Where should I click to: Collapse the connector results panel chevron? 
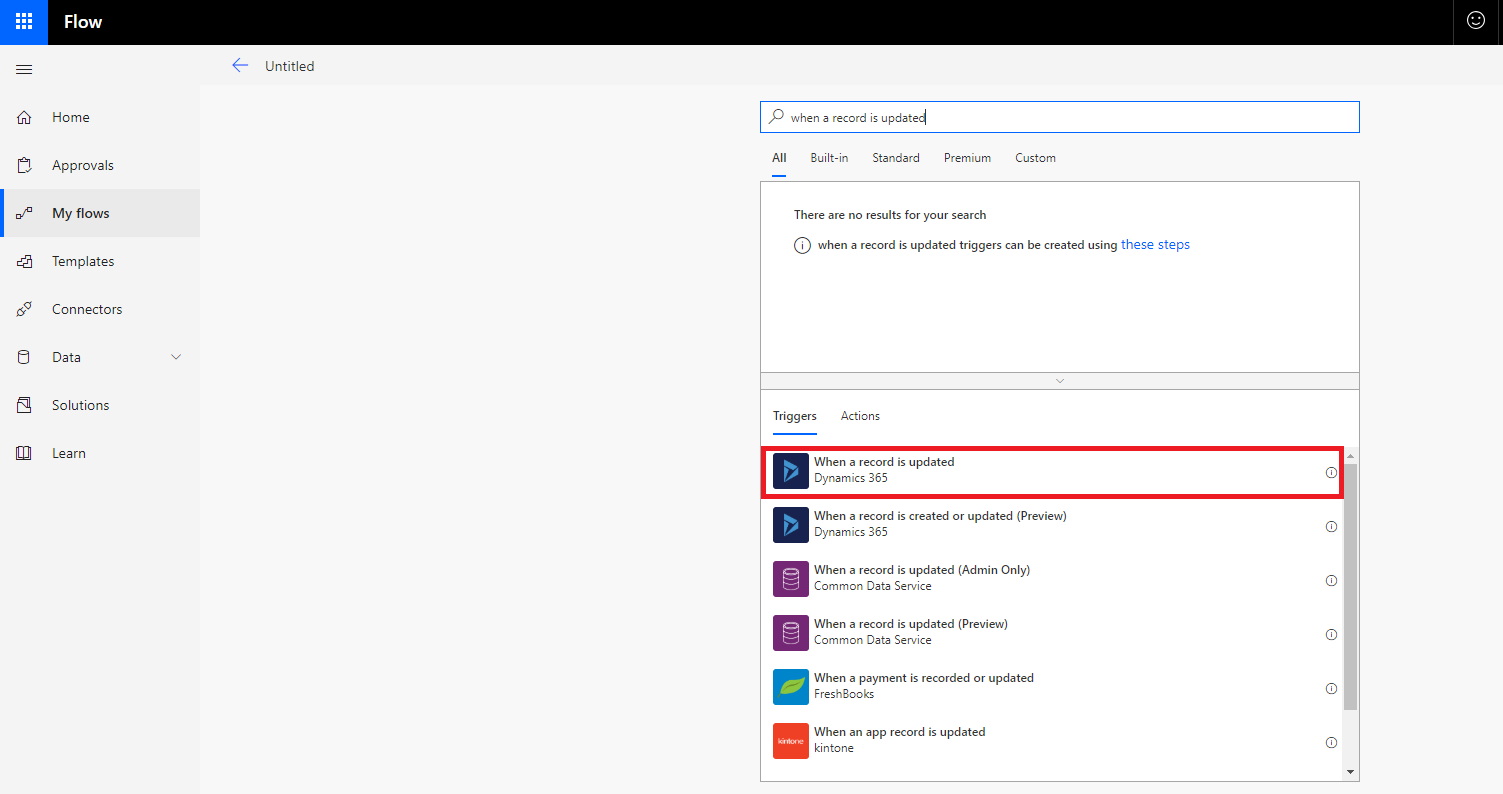1060,381
